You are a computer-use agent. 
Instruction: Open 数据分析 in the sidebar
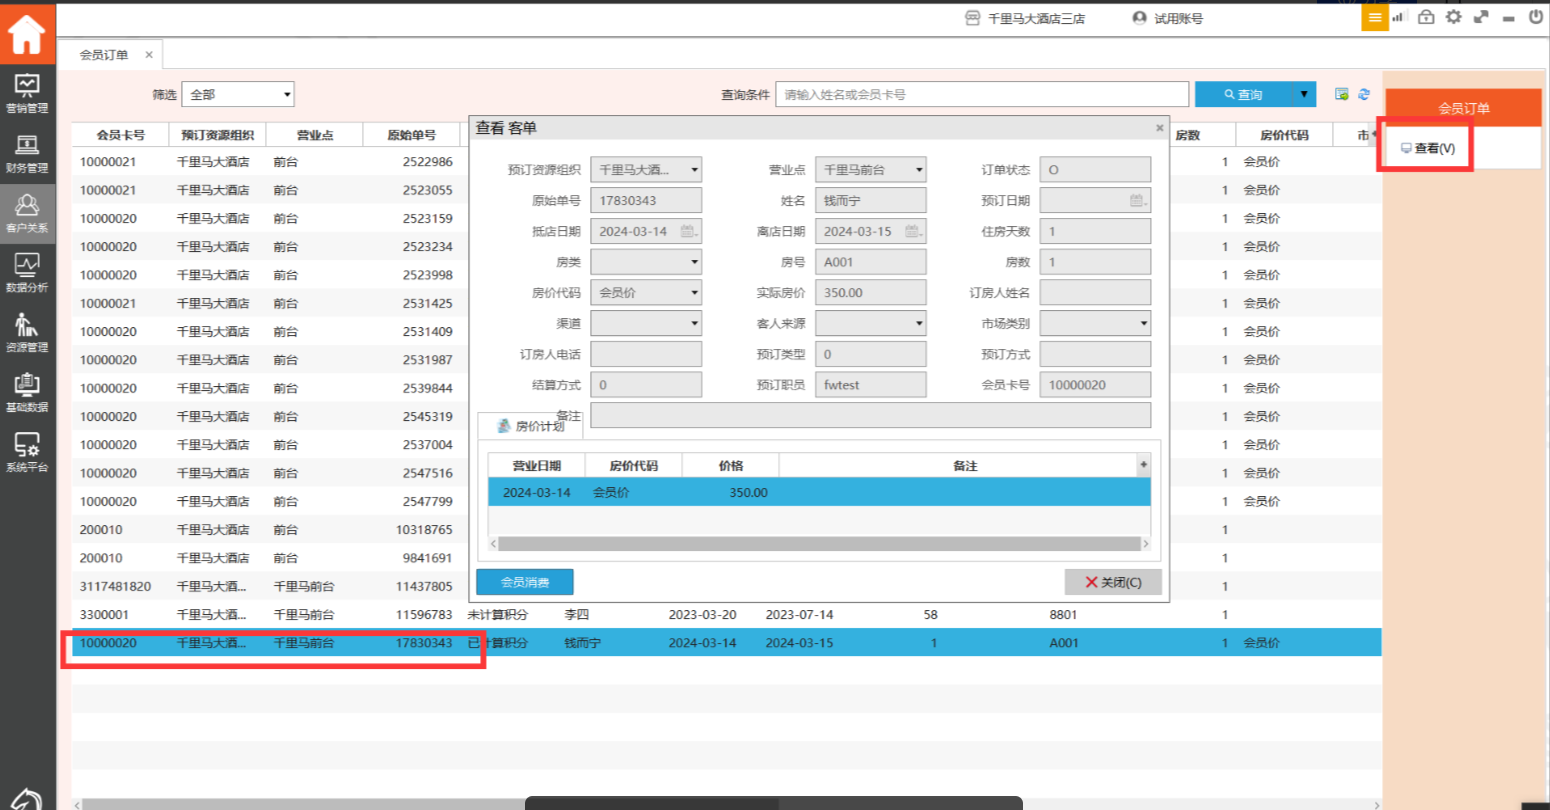(27, 273)
